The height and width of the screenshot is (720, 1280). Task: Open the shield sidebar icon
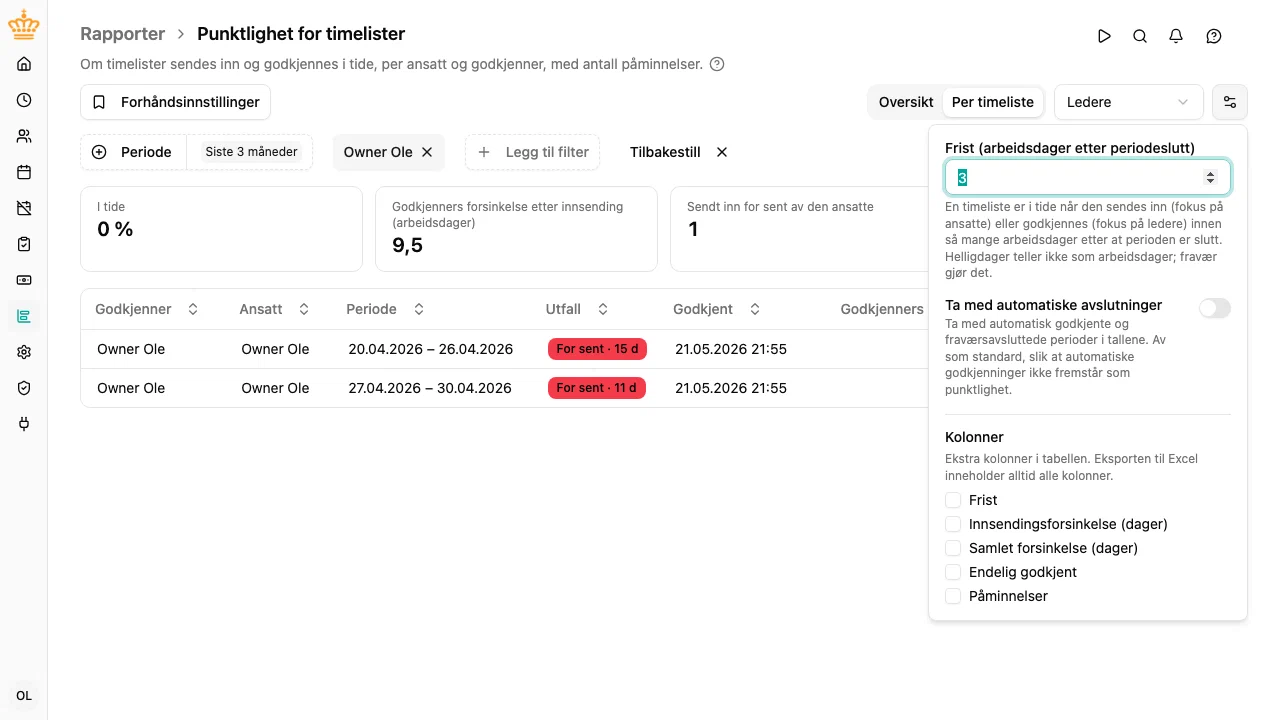click(x=24, y=388)
